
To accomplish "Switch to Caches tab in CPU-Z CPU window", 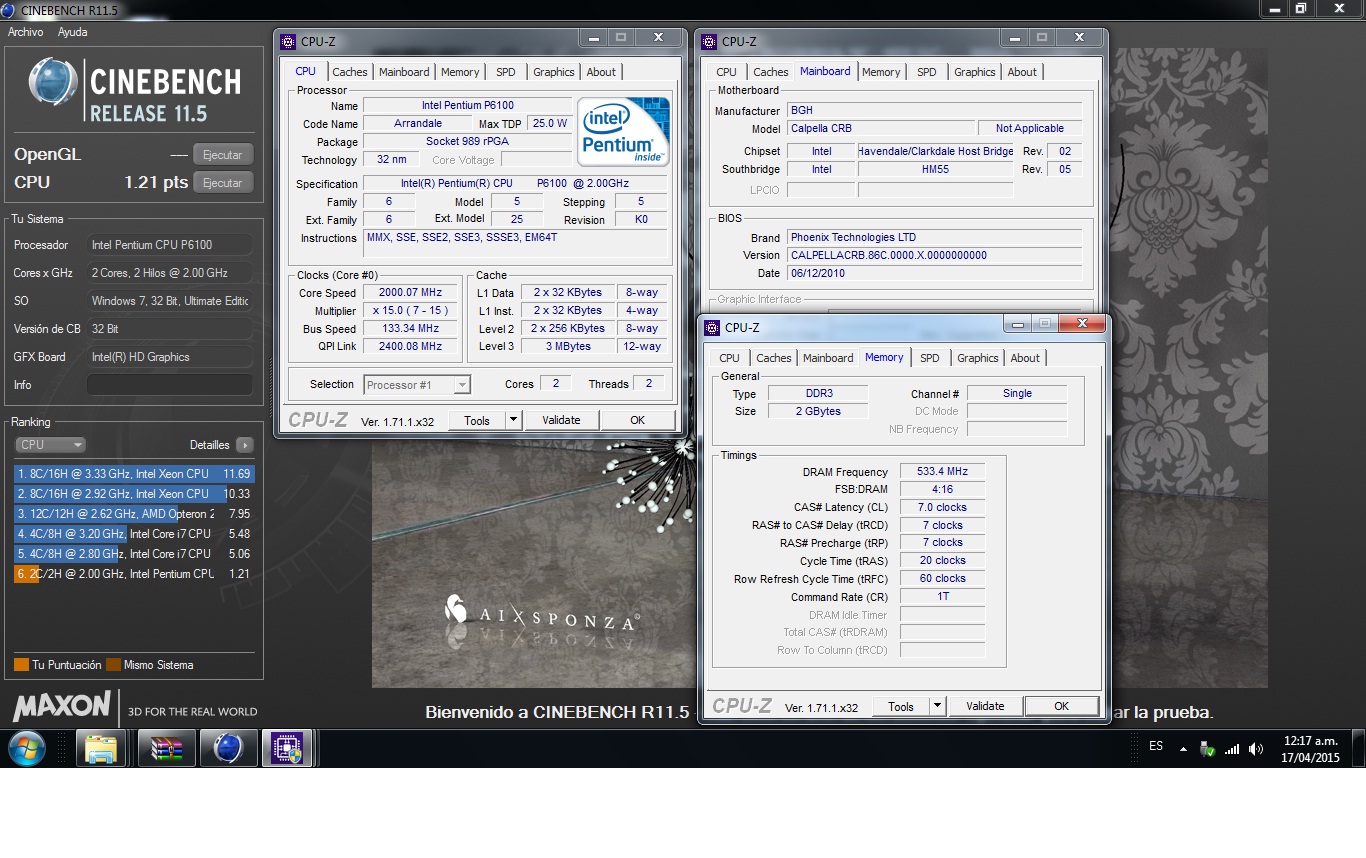I will [350, 72].
